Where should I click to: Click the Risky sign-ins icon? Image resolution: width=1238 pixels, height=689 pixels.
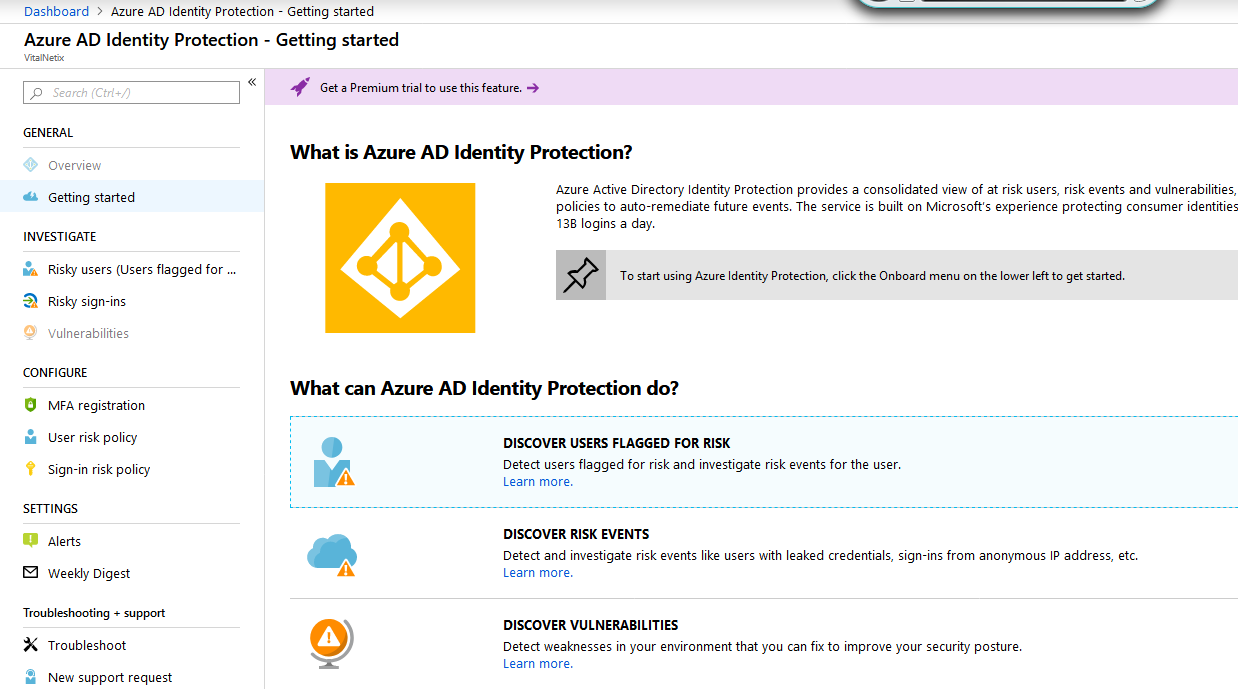(30, 301)
